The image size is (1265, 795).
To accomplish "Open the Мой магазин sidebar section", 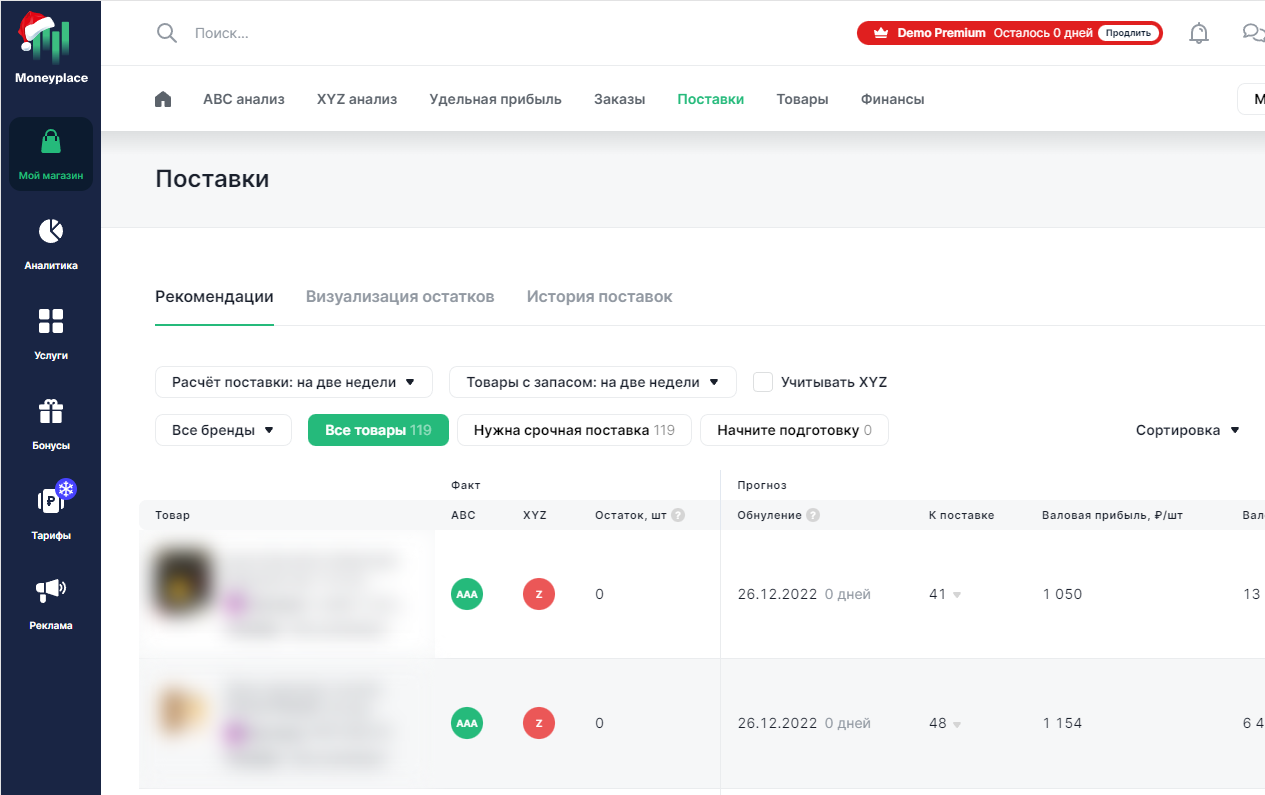I will click(51, 154).
